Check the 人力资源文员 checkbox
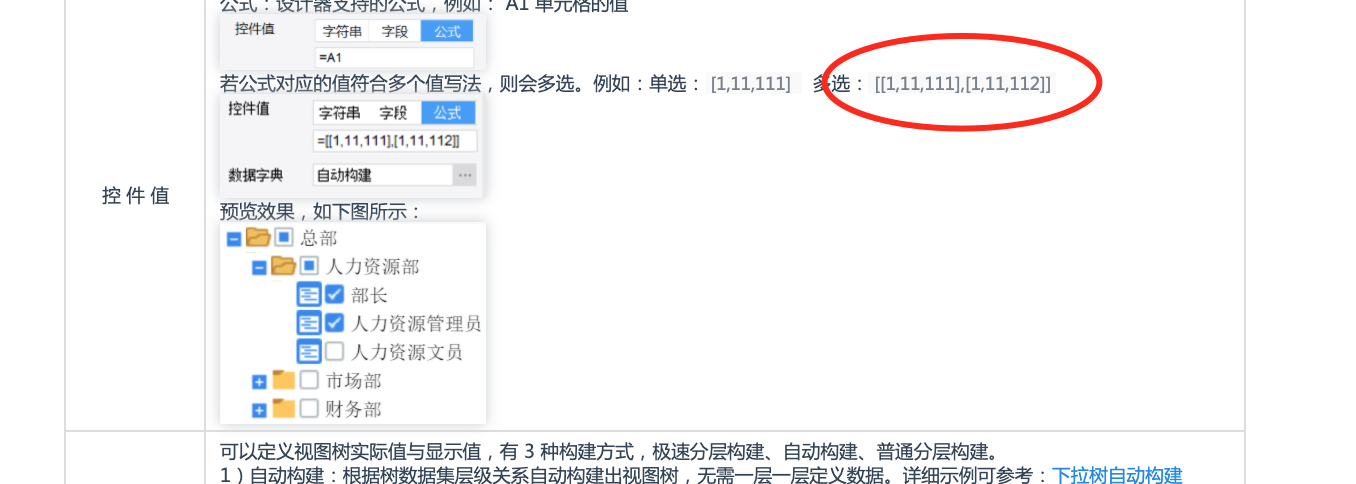 pyautogui.click(x=335, y=351)
